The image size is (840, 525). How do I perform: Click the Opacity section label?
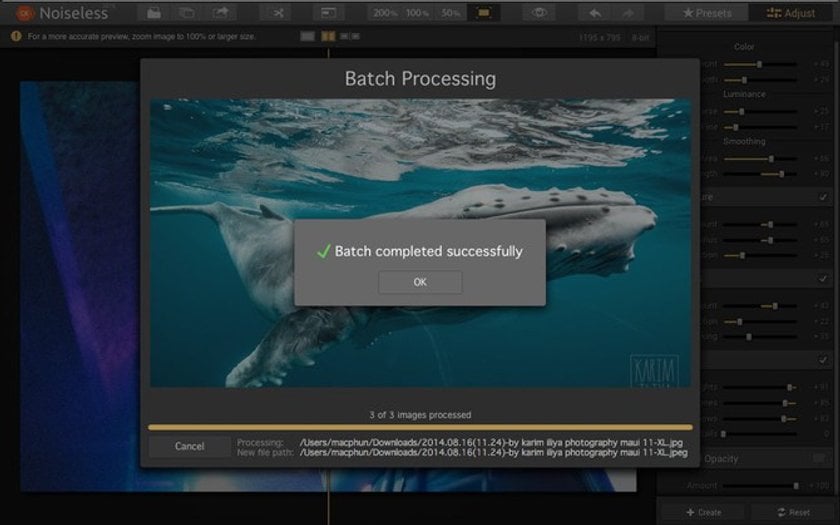pyautogui.click(x=721, y=459)
